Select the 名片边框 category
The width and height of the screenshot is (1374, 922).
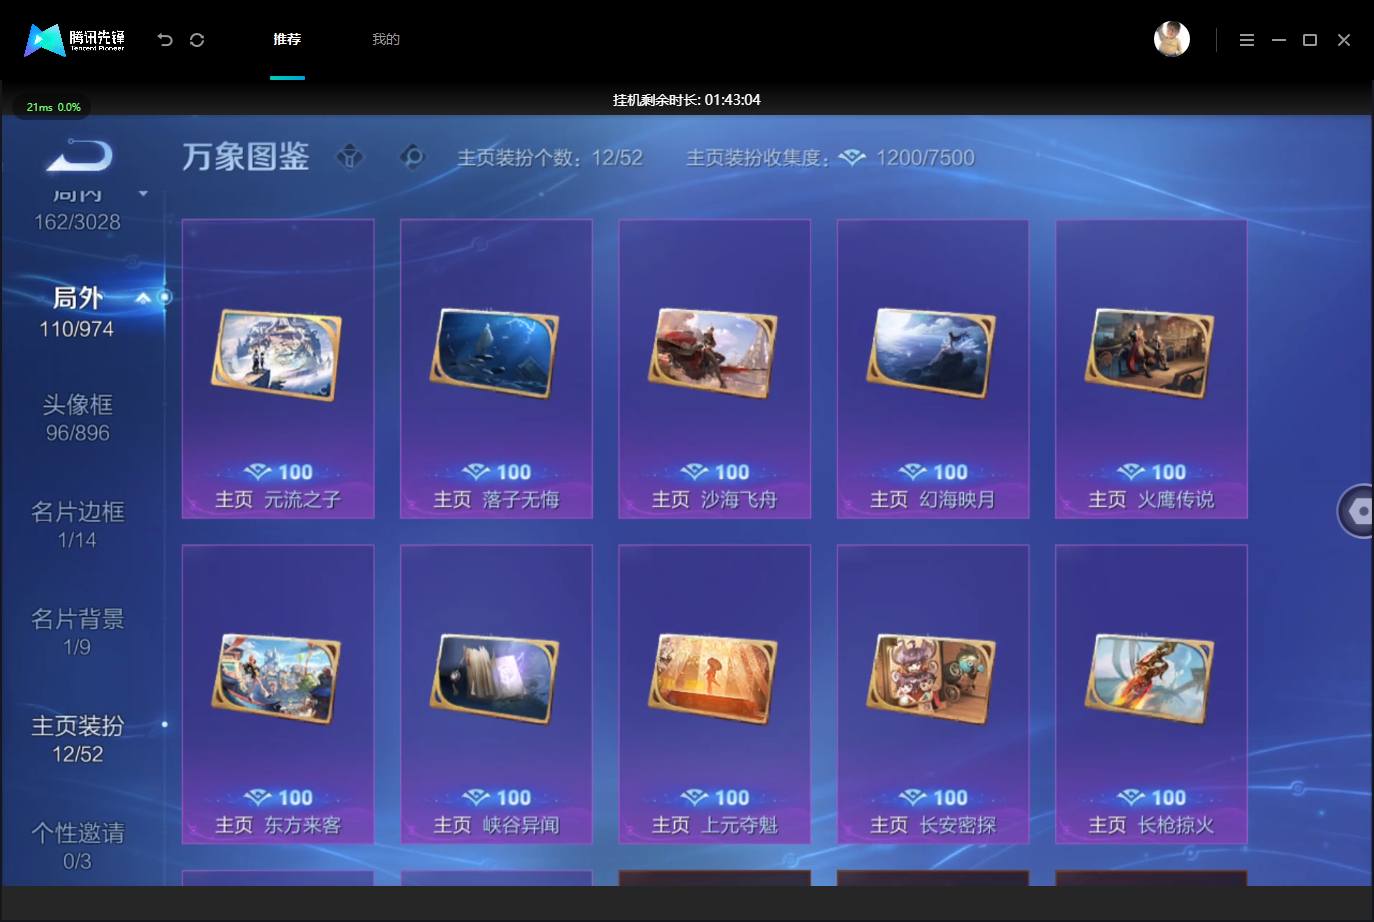77,525
